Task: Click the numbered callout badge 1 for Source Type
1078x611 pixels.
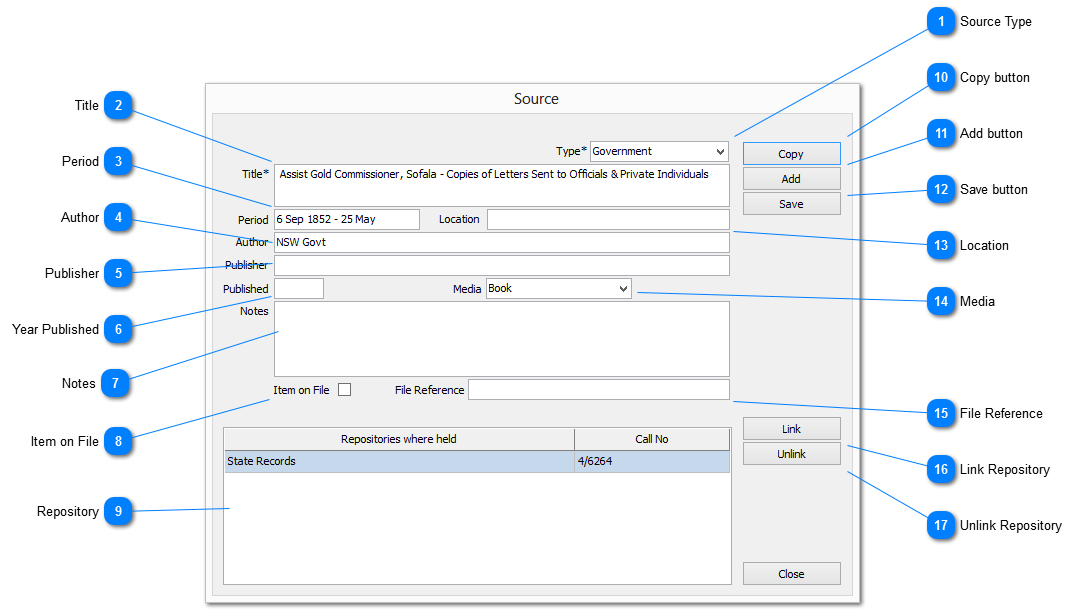Action: coord(941,22)
